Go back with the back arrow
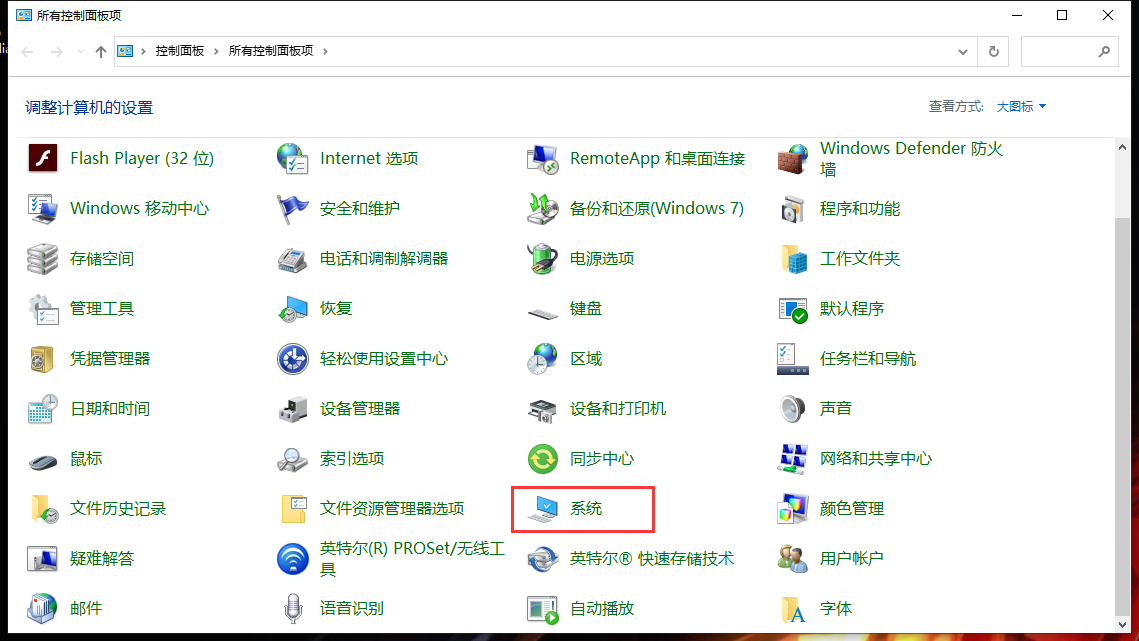 [x=28, y=52]
